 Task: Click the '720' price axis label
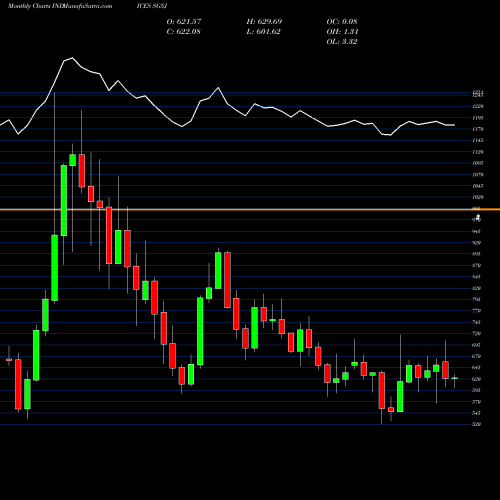tap(477, 334)
